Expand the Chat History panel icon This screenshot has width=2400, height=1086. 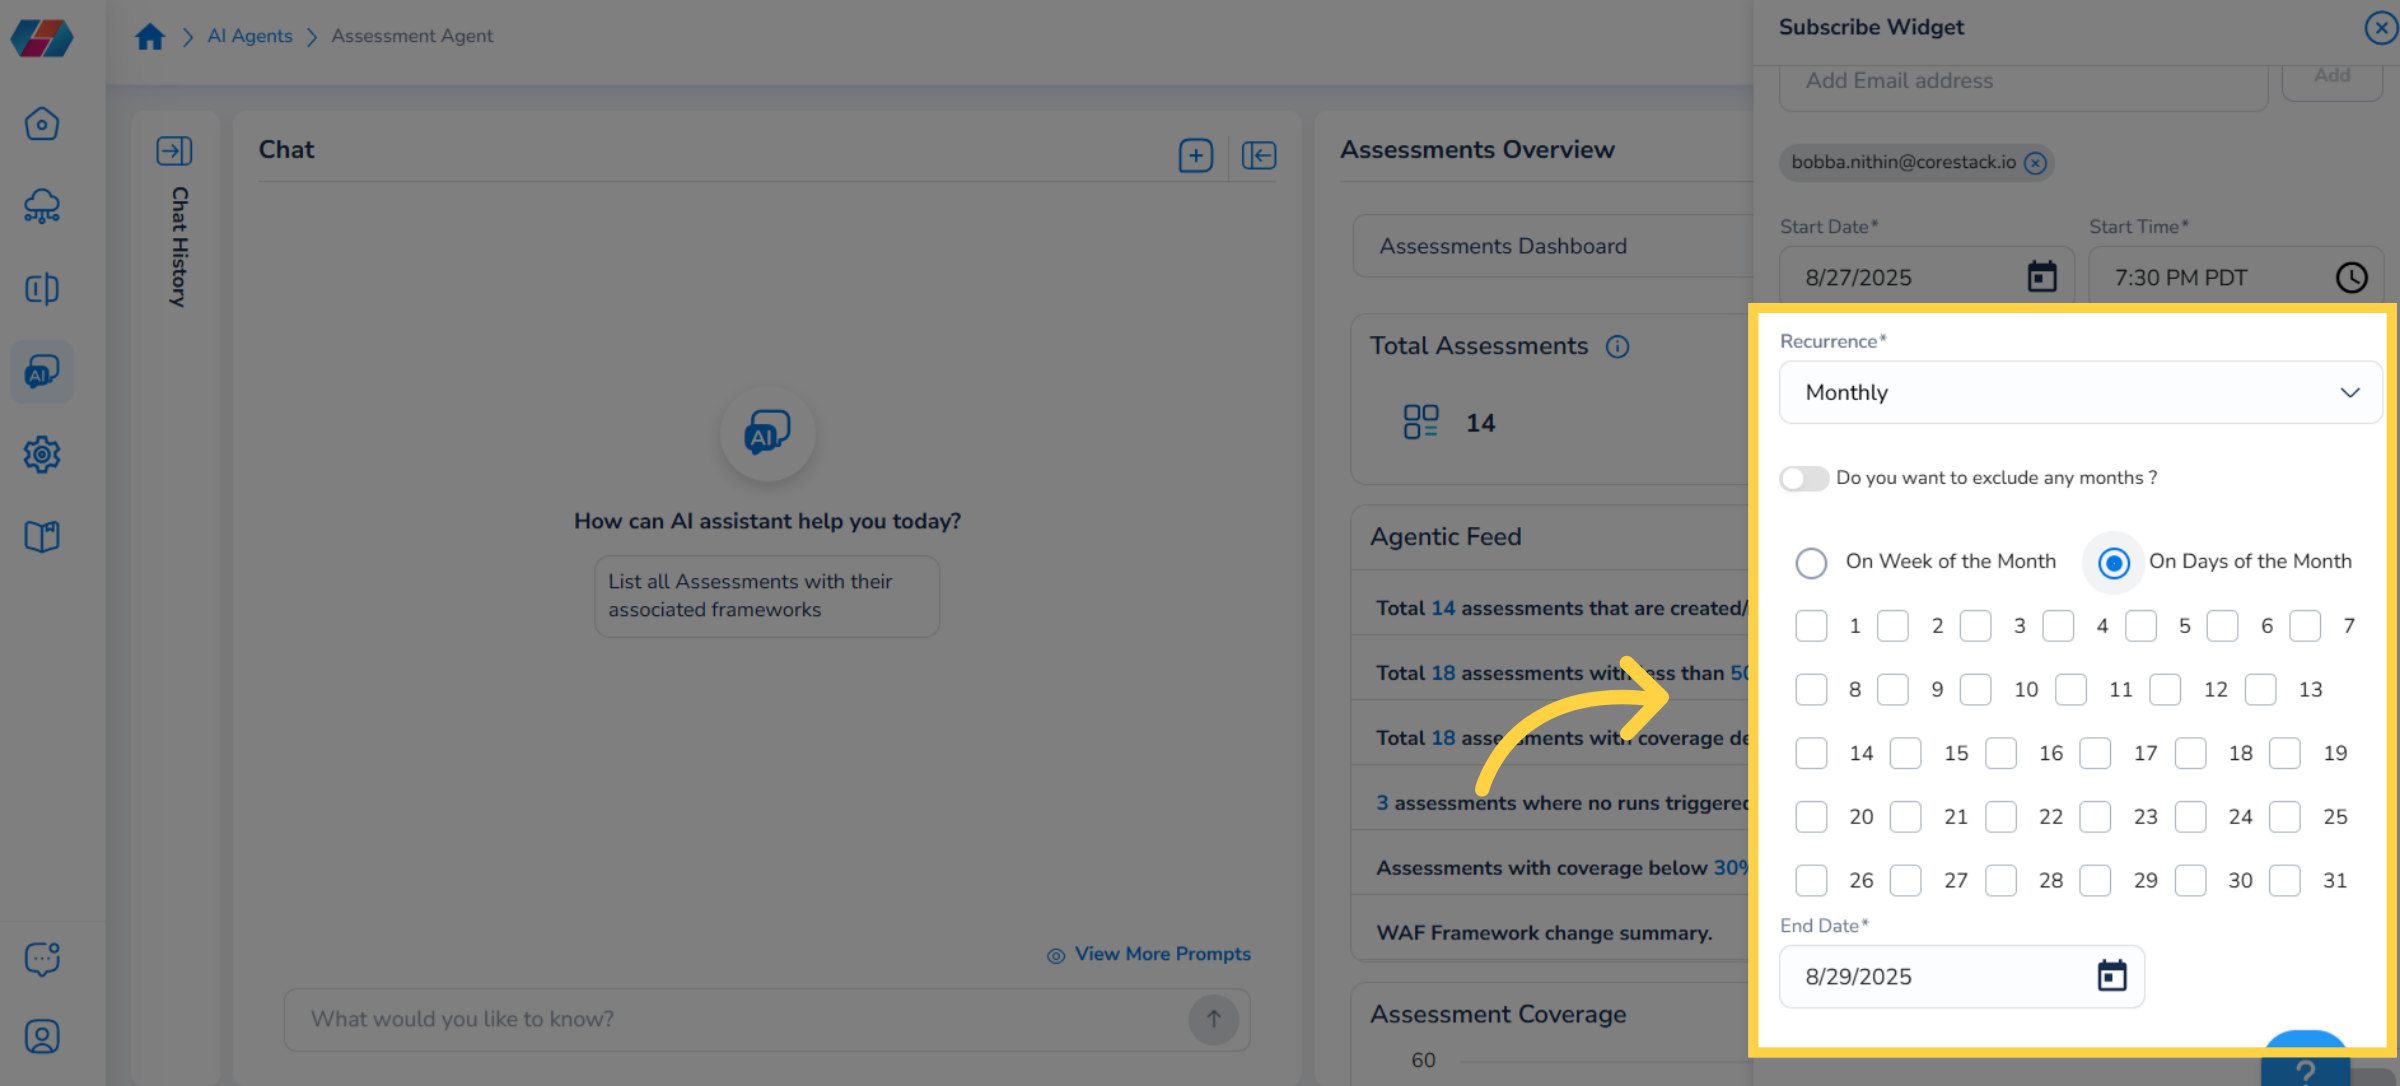coord(174,151)
